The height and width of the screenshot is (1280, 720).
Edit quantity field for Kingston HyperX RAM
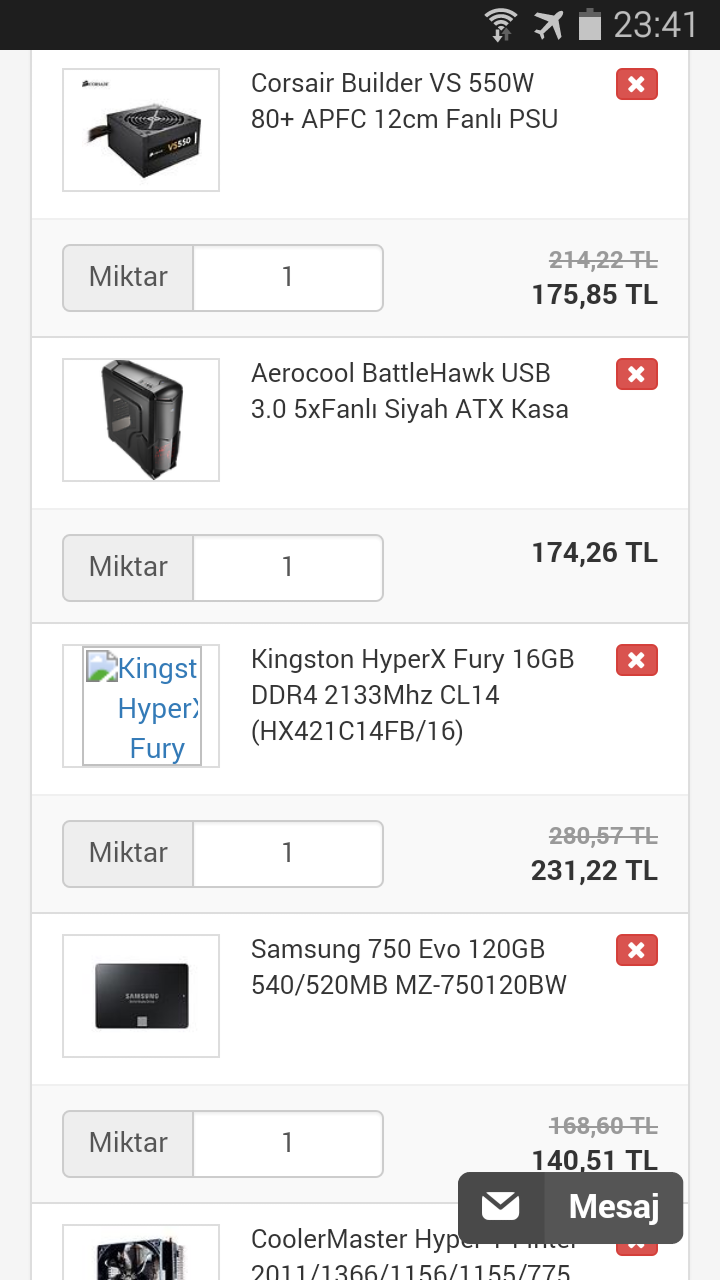(288, 853)
